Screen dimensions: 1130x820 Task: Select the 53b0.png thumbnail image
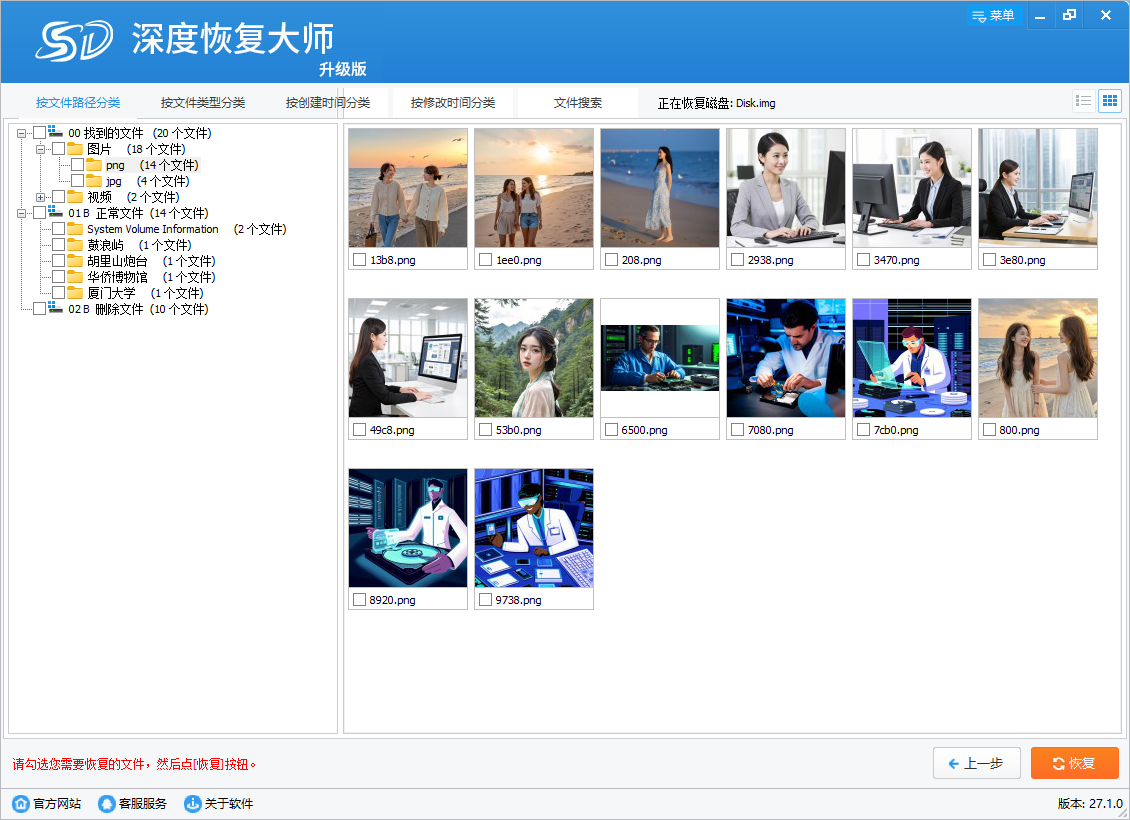point(534,358)
